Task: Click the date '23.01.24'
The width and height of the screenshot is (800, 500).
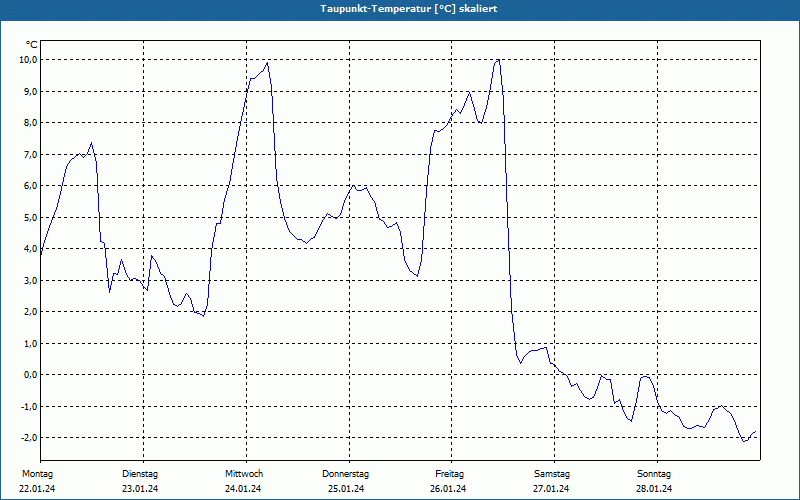Action: click(x=140, y=489)
